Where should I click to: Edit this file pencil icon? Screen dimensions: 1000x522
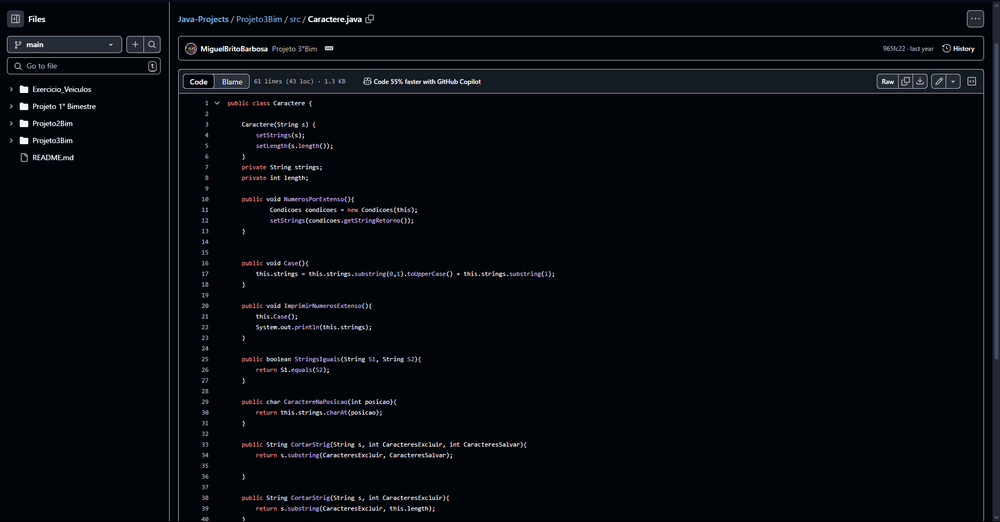tap(939, 82)
